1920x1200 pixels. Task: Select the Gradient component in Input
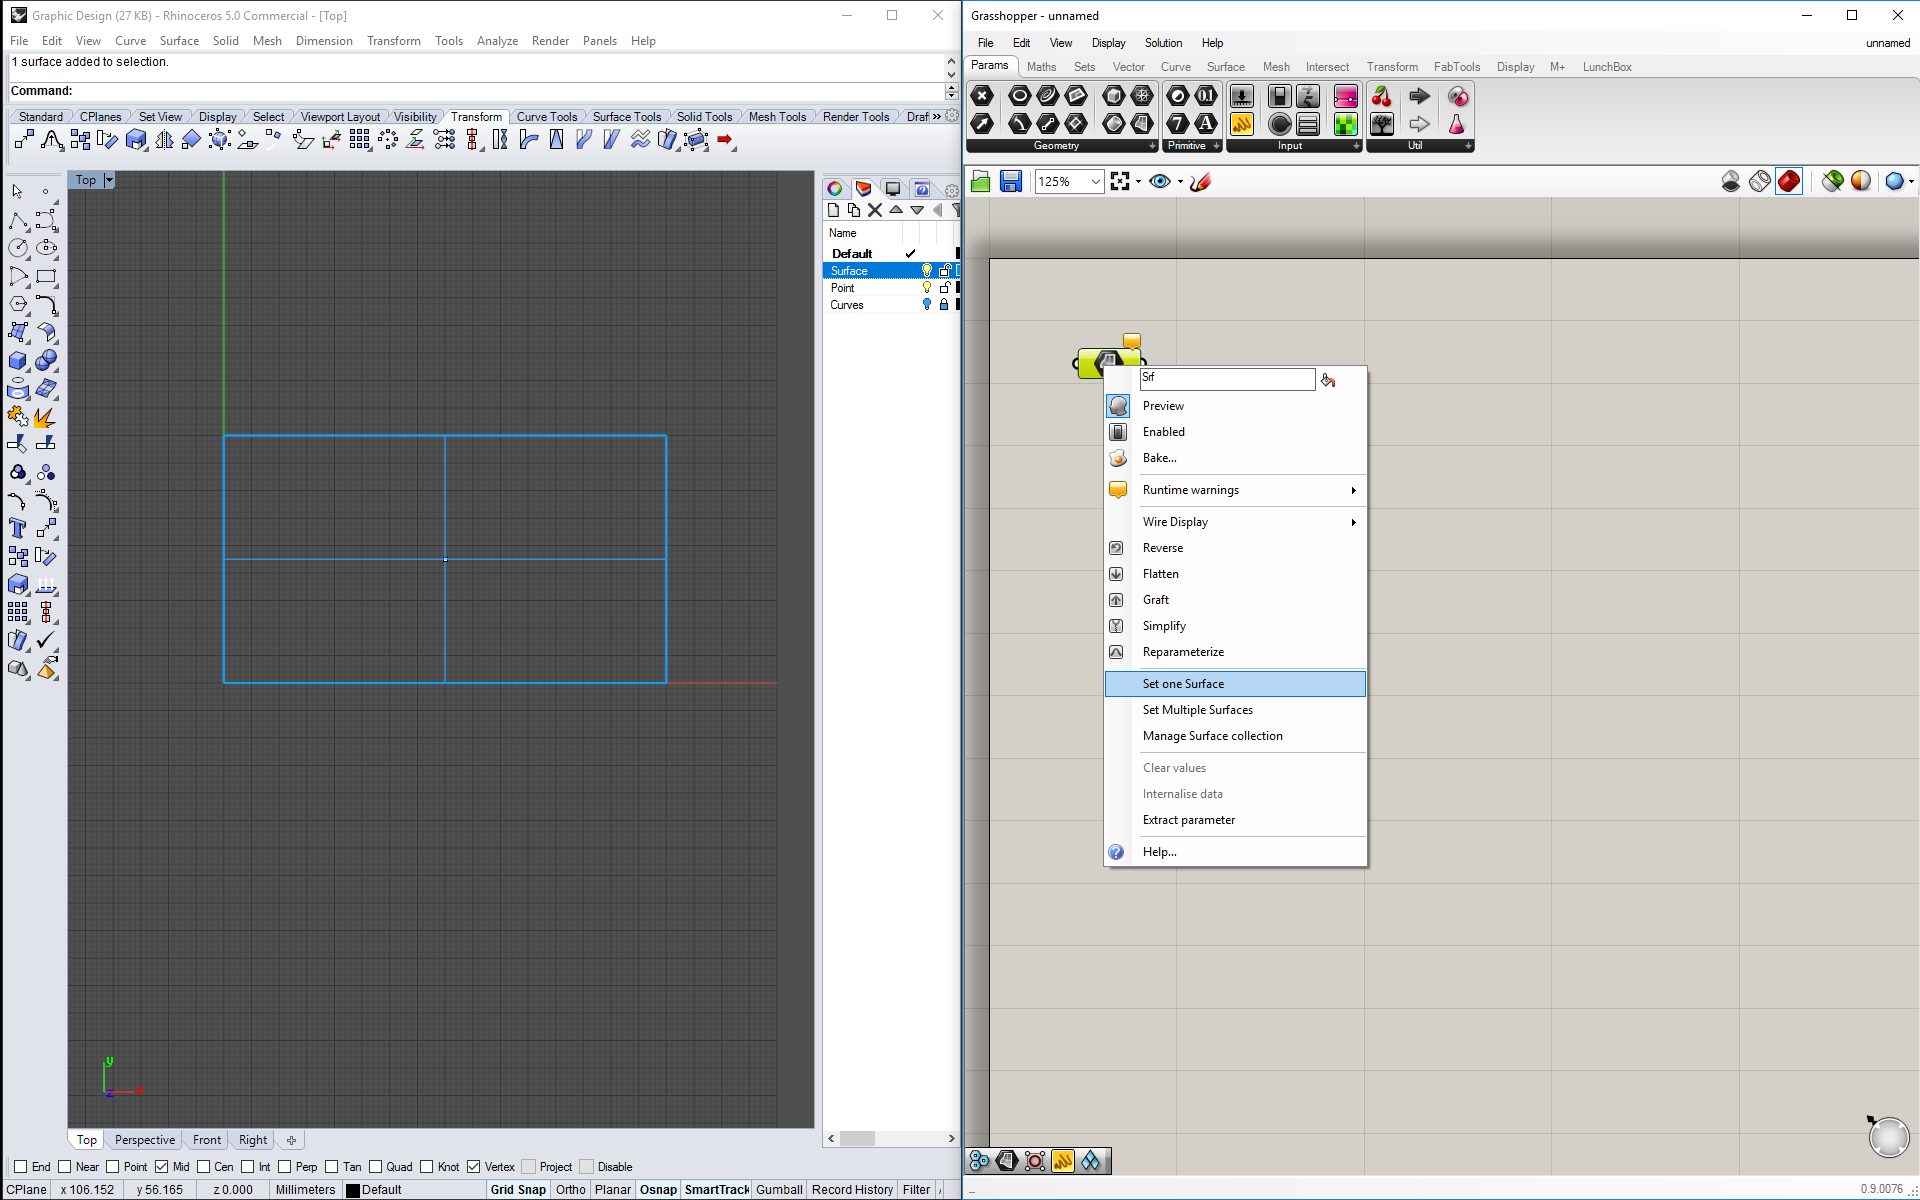1346,96
